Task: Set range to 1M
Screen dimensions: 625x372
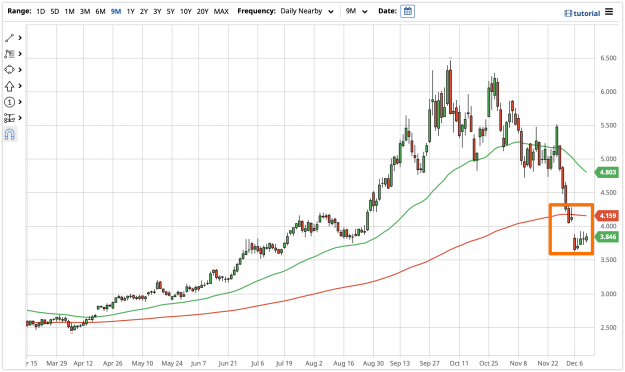Action: [69, 12]
